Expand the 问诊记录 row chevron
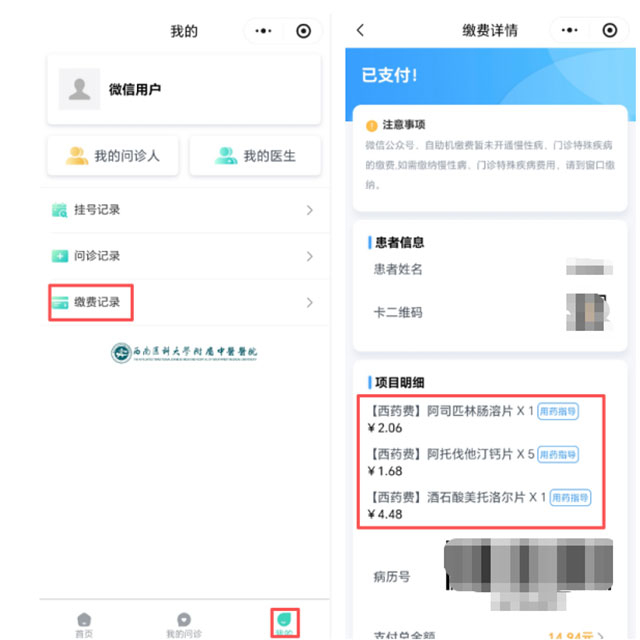 (x=310, y=256)
